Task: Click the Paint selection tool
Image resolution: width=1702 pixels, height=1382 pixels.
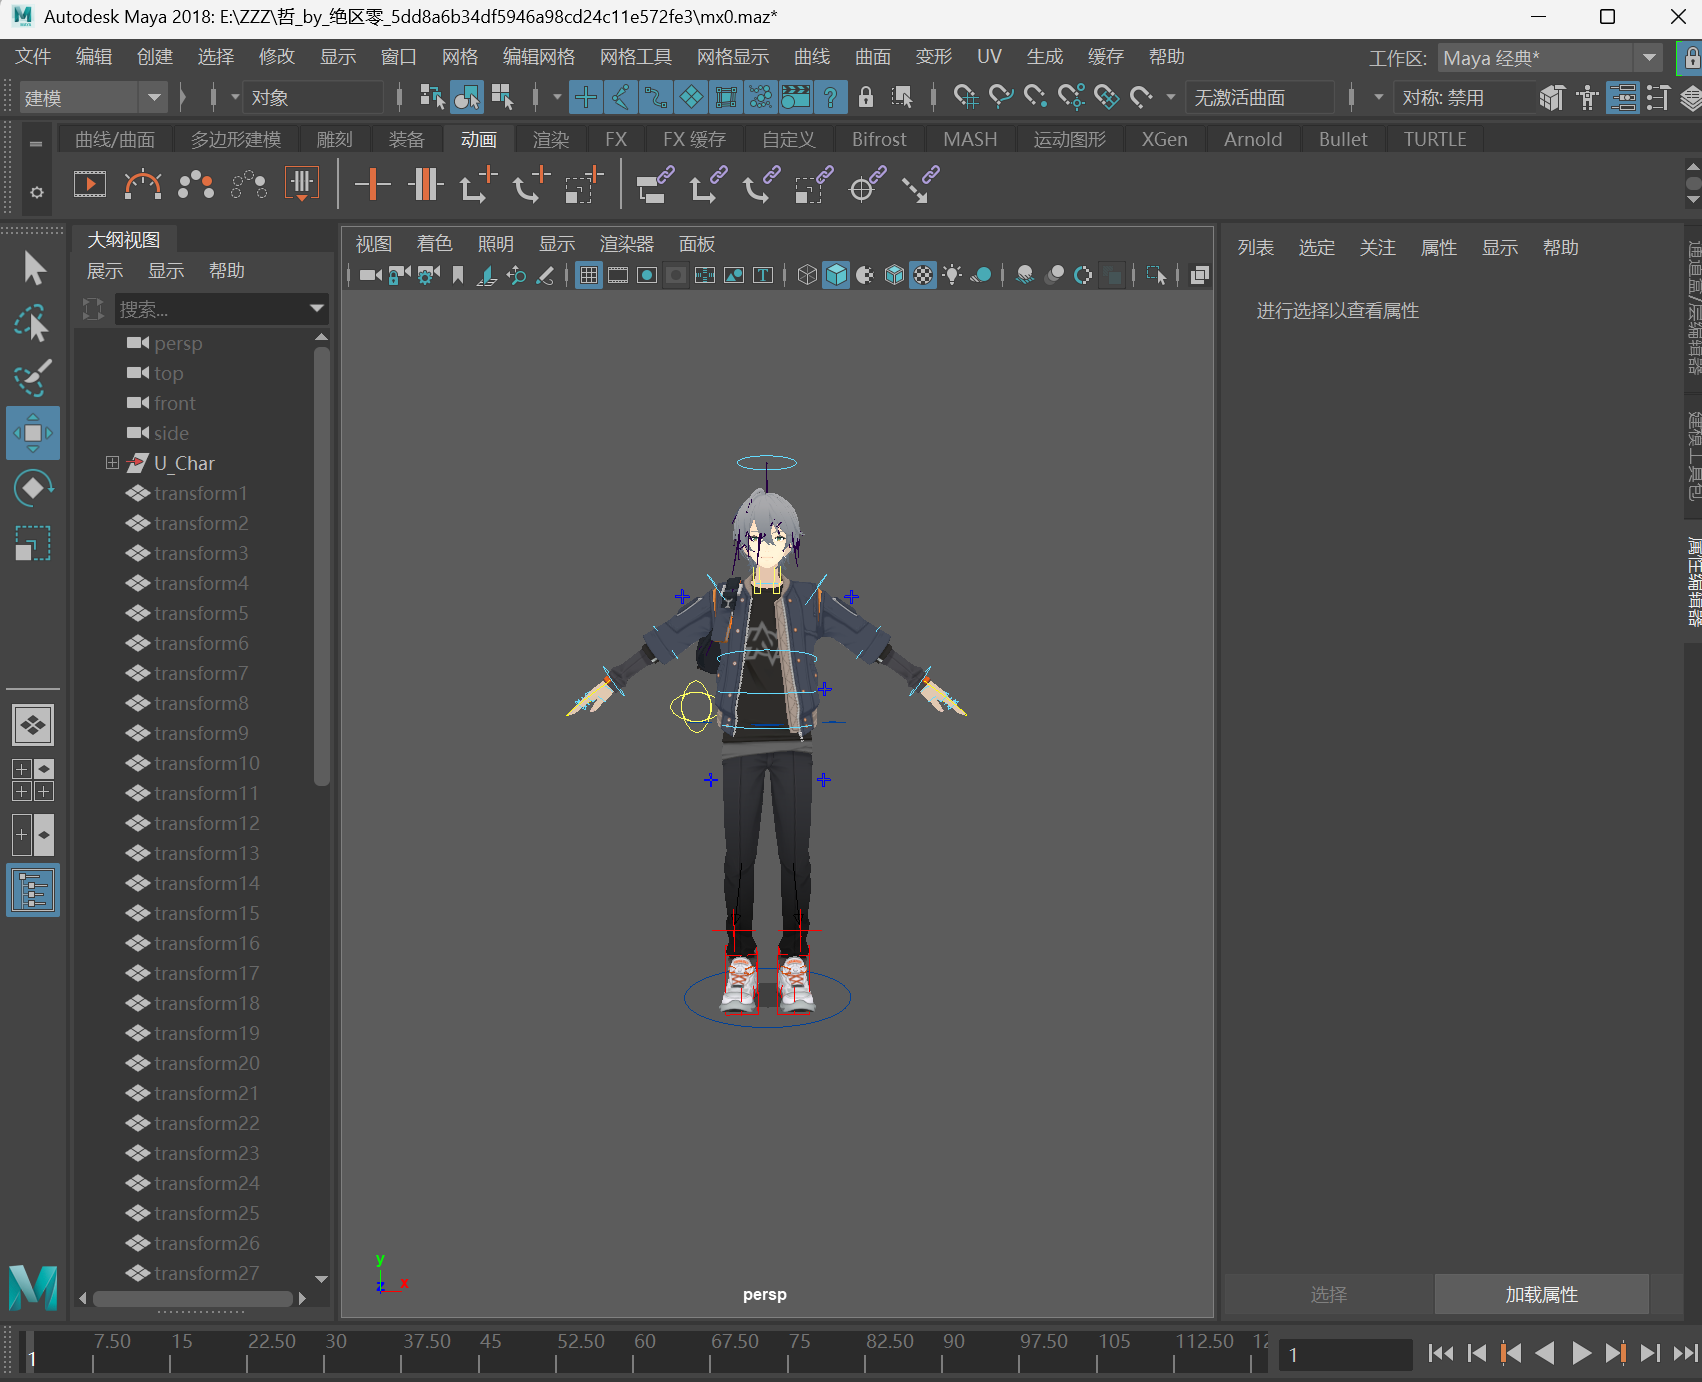Action: (33, 378)
